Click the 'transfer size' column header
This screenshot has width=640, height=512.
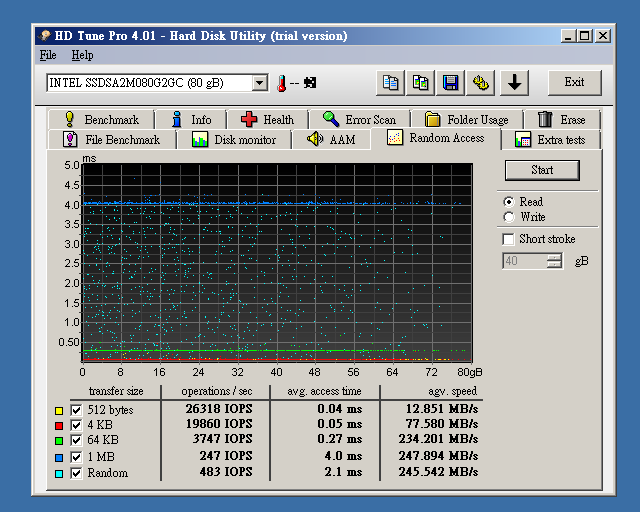[116, 391]
